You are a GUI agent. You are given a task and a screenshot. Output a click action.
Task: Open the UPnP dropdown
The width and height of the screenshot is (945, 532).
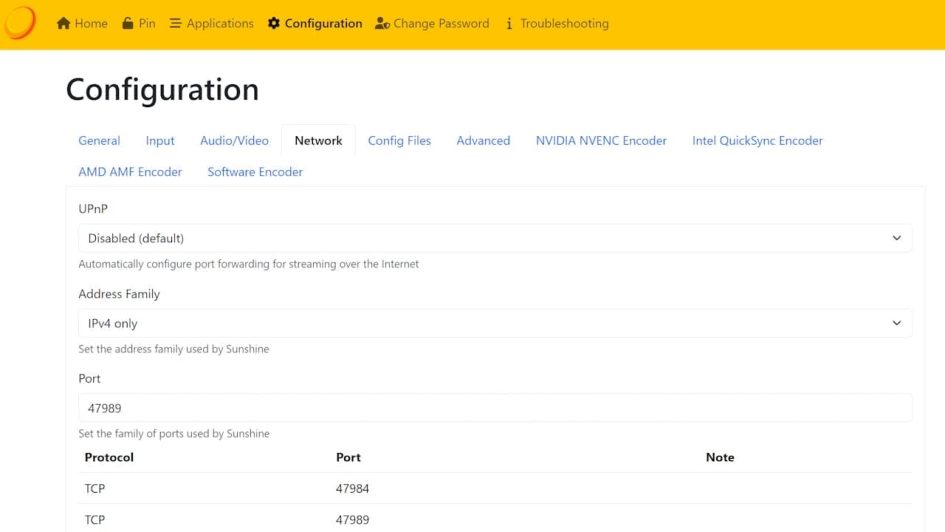click(495, 238)
